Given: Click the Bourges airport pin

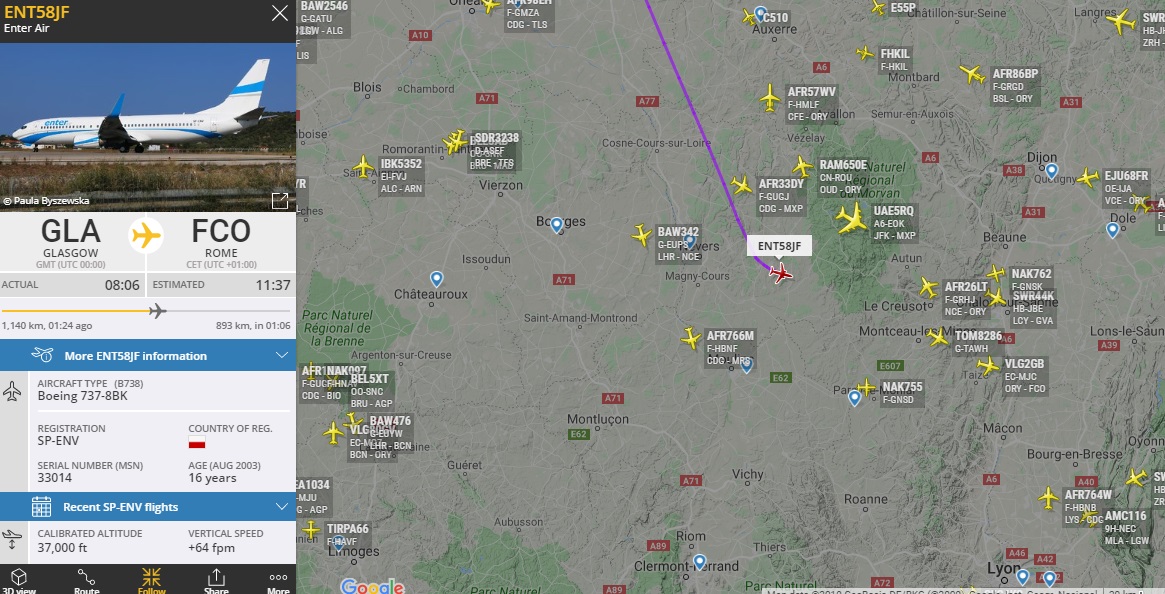Looking at the screenshot, I should [x=556, y=225].
